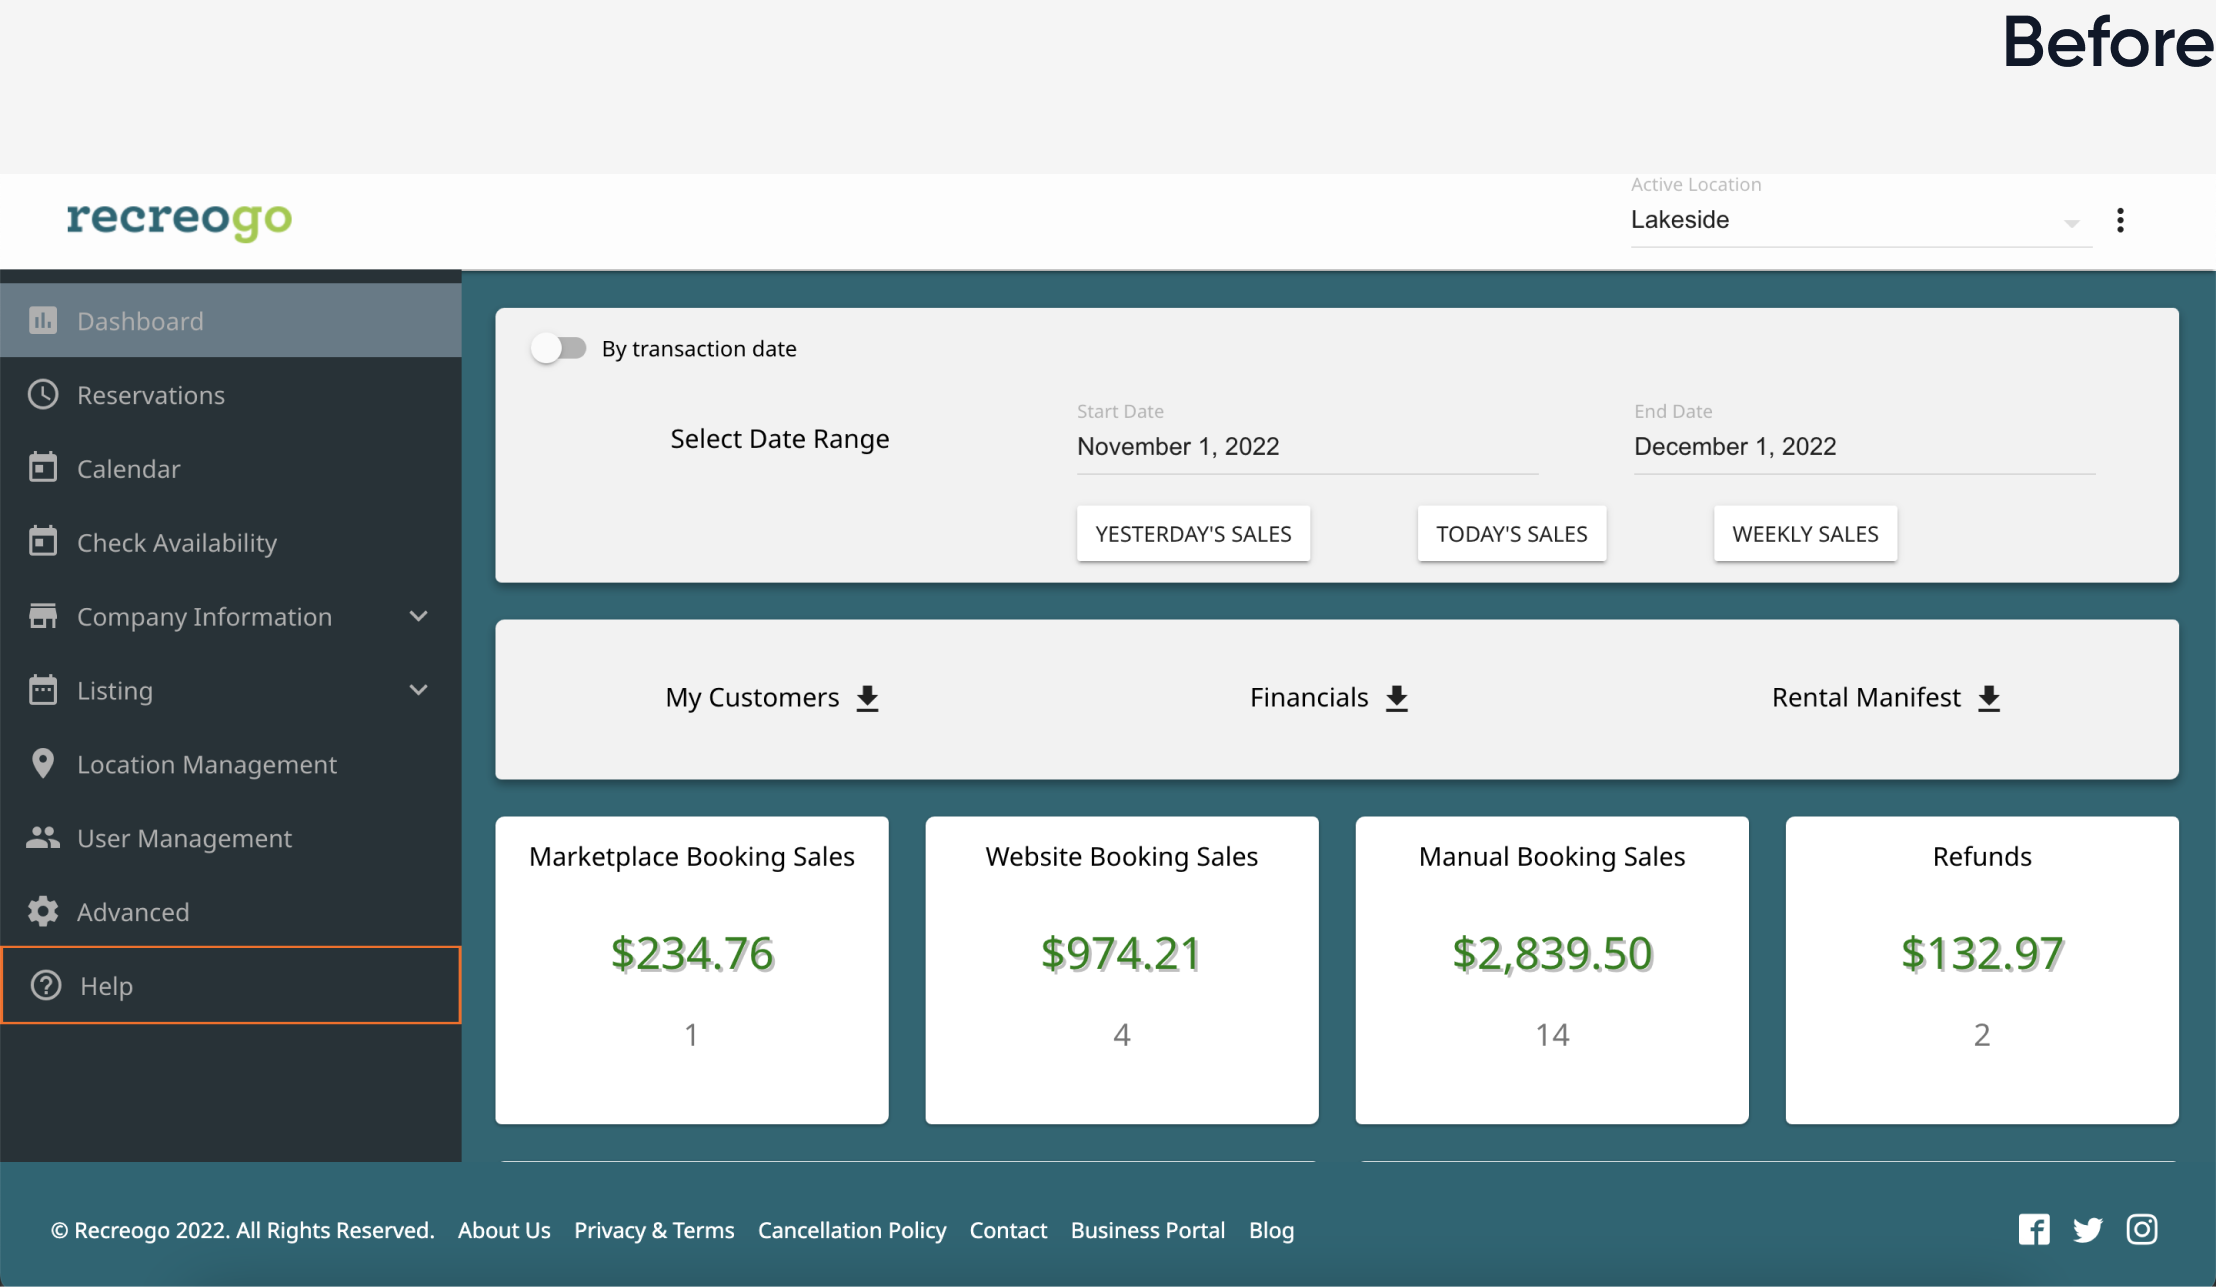The height and width of the screenshot is (1287, 2216).
Task: Open the Help menu item
Action: tap(231, 985)
